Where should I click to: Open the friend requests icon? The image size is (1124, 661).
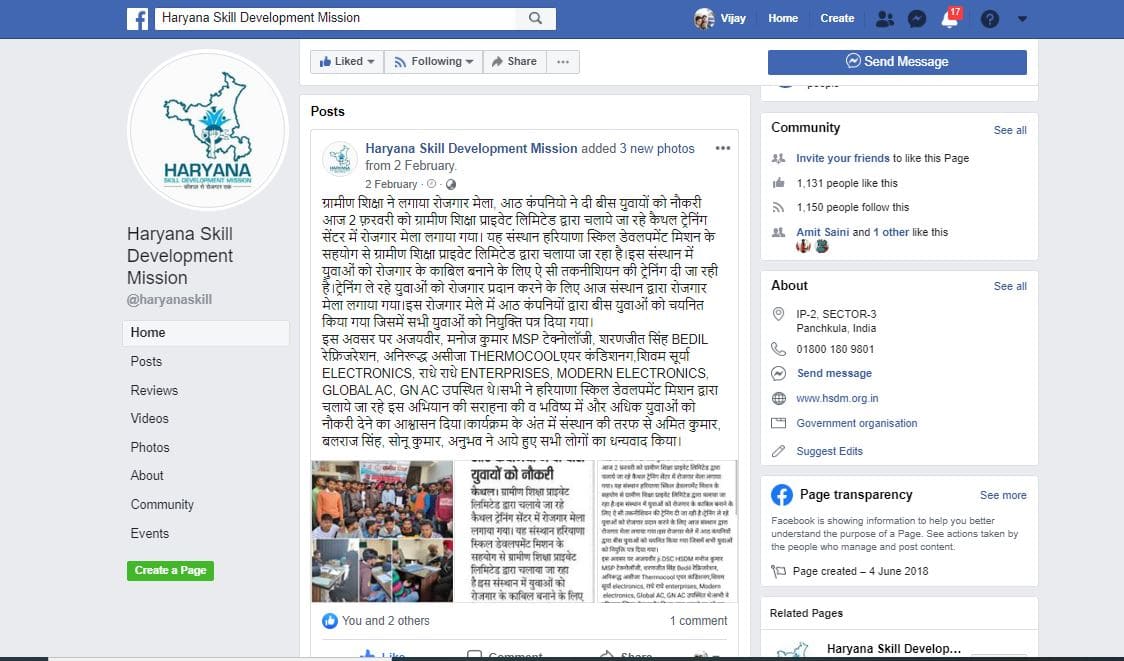(x=885, y=19)
